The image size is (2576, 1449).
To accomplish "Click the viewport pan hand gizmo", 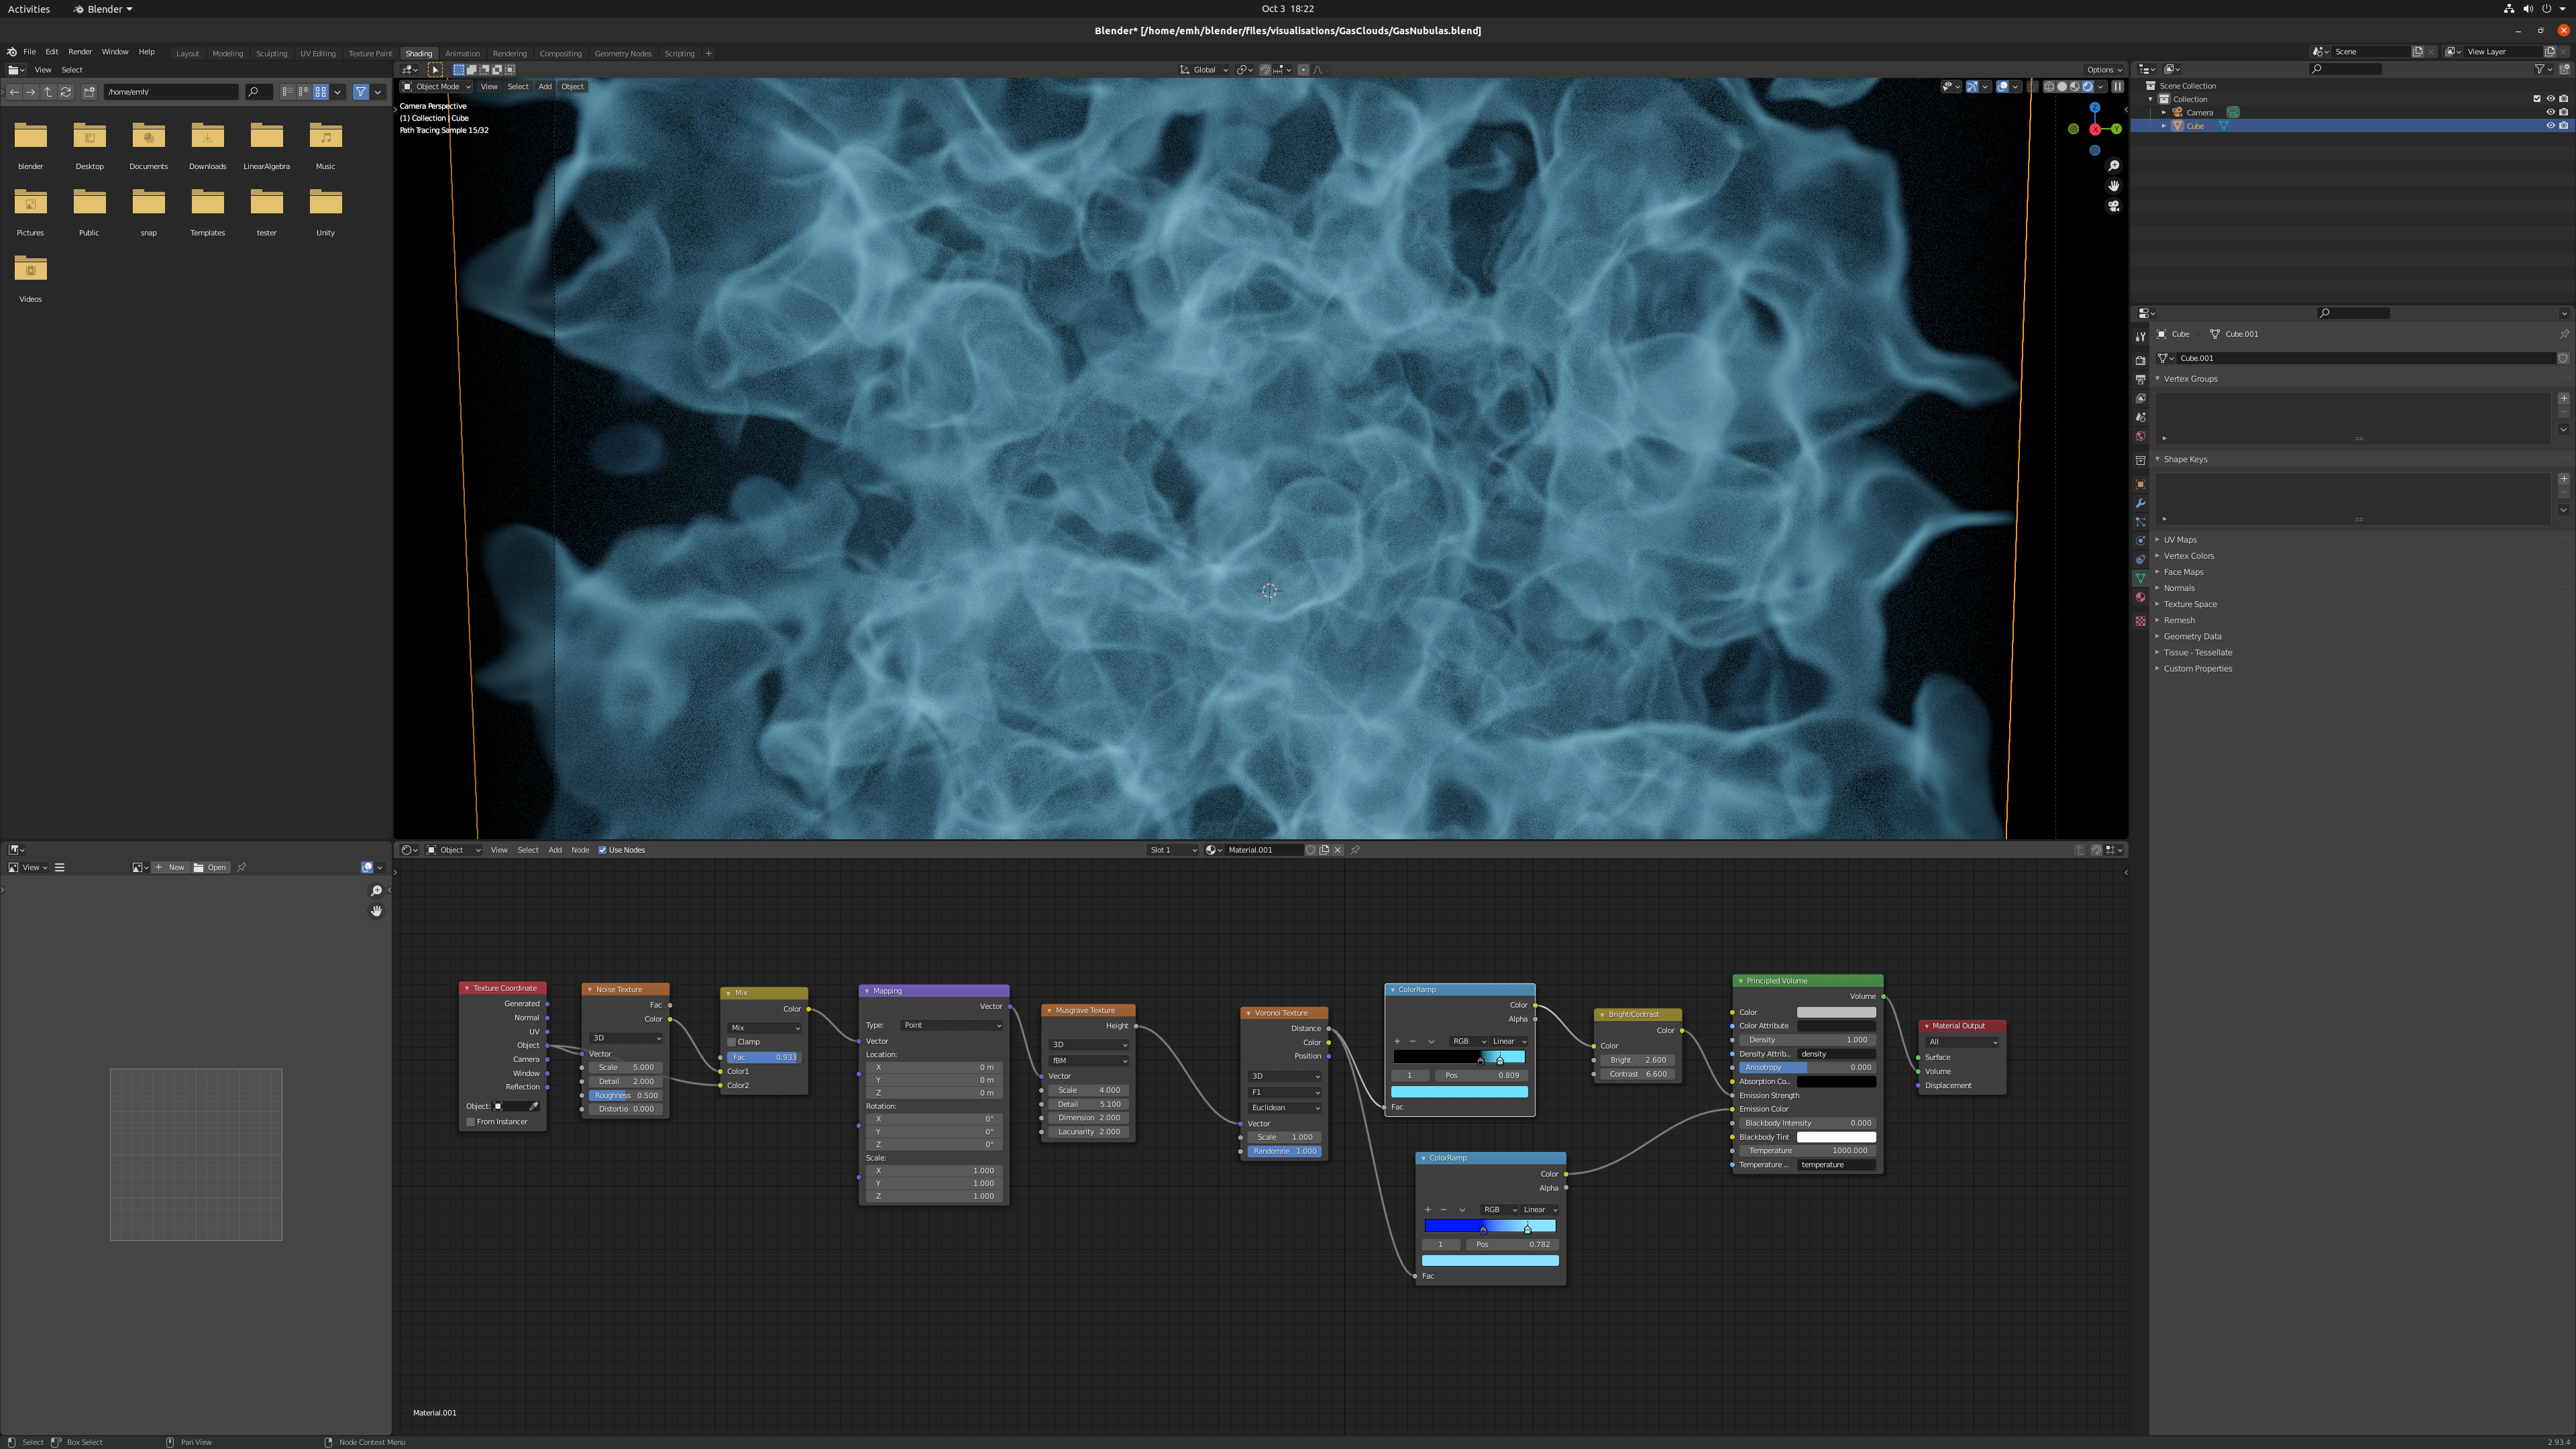I will (2113, 186).
